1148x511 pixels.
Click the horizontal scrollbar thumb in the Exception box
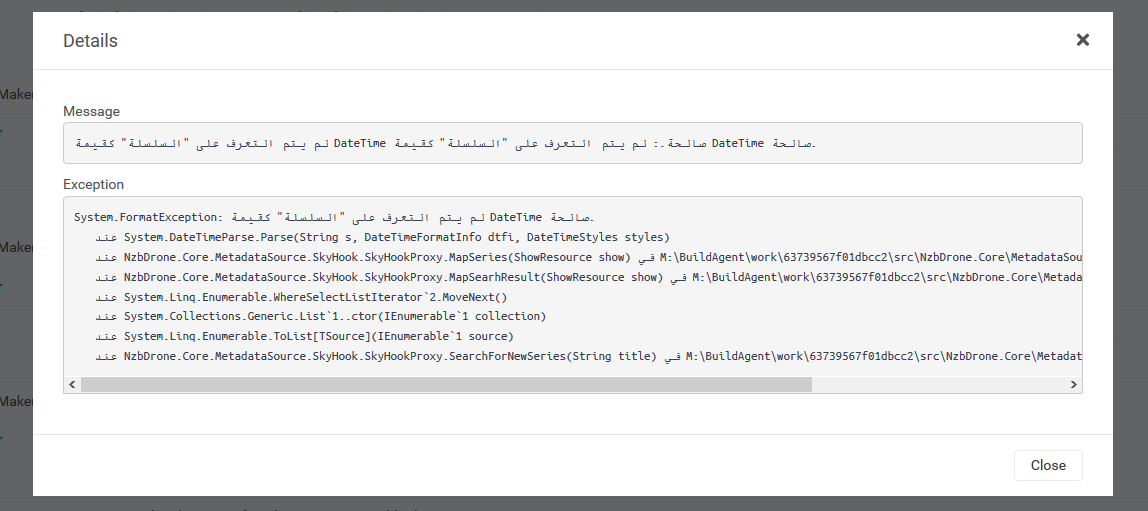(446, 384)
